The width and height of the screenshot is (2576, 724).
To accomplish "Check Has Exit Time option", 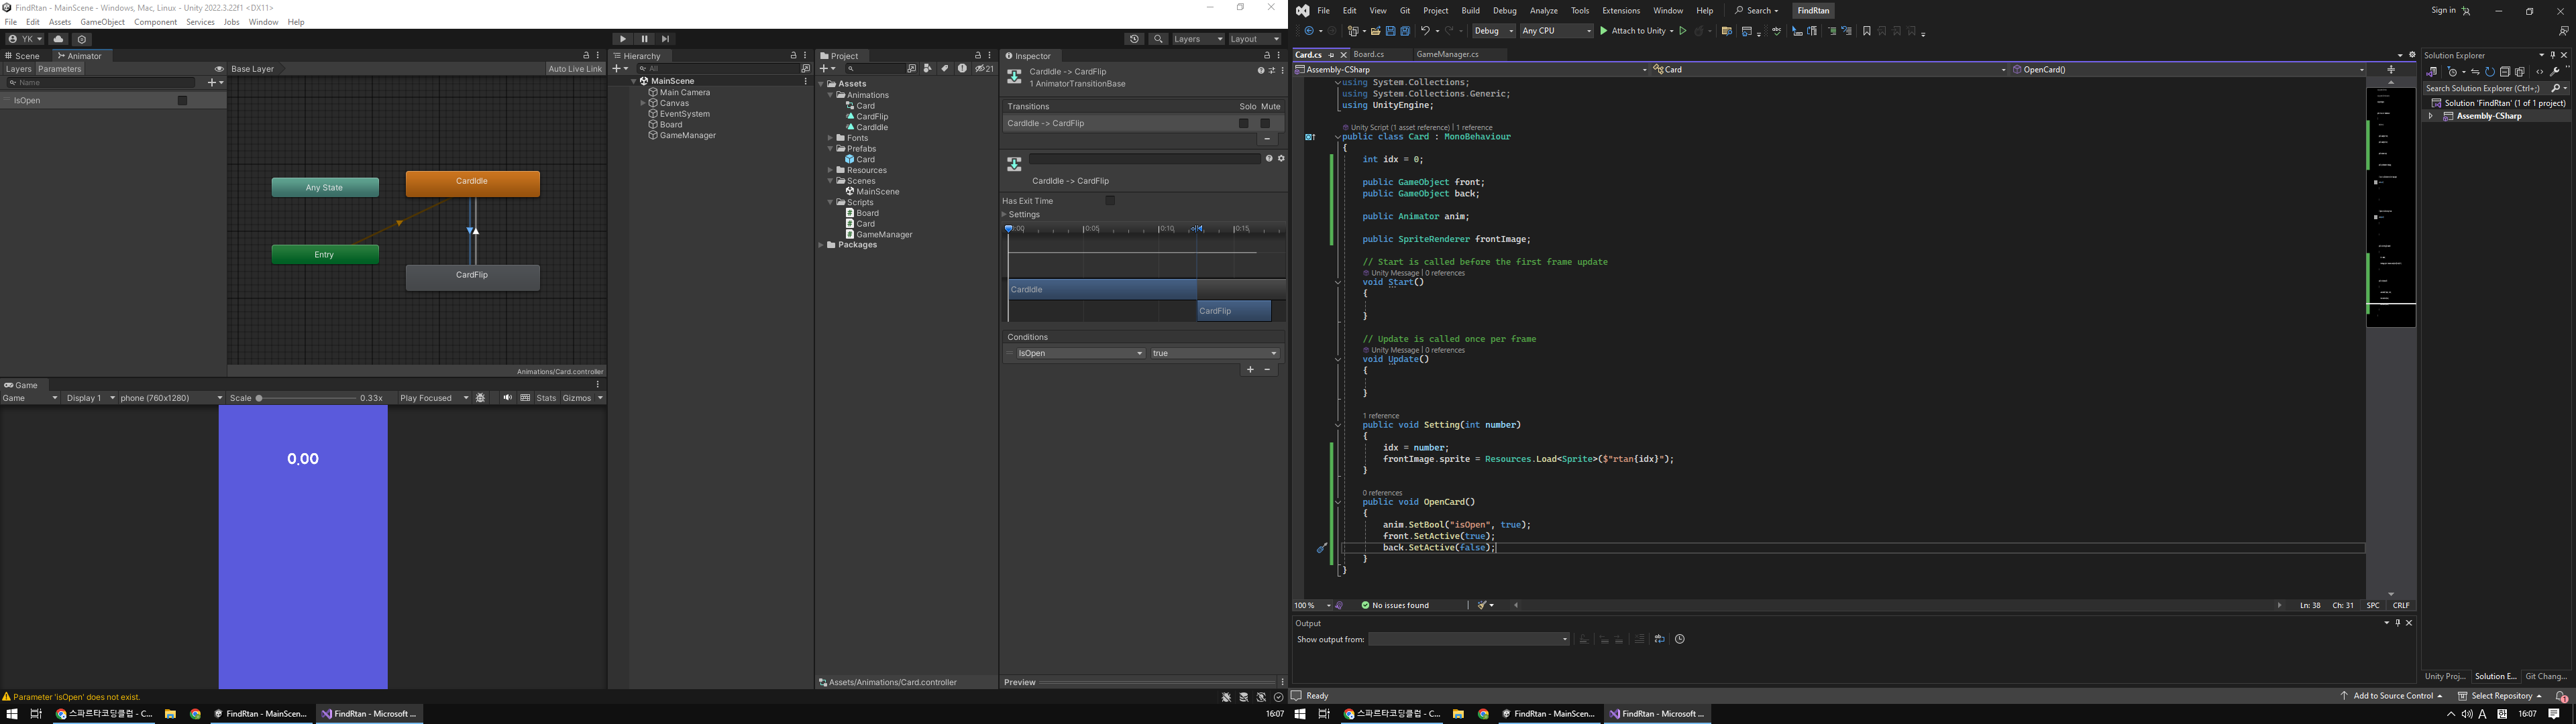I will (x=1110, y=201).
